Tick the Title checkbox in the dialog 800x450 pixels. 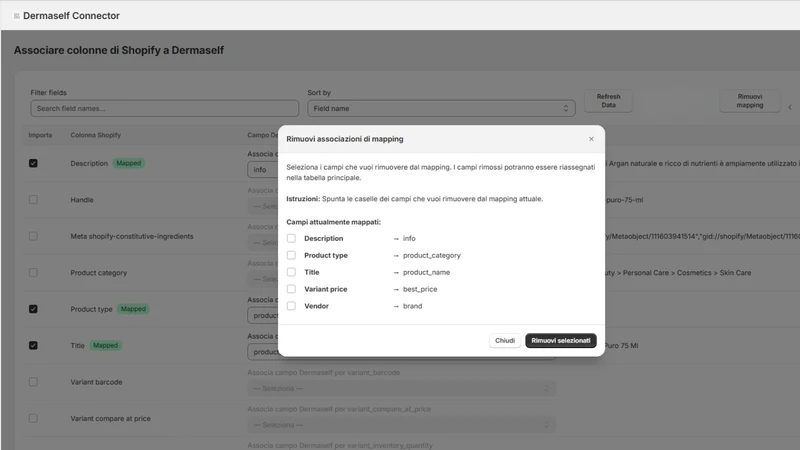(x=291, y=272)
